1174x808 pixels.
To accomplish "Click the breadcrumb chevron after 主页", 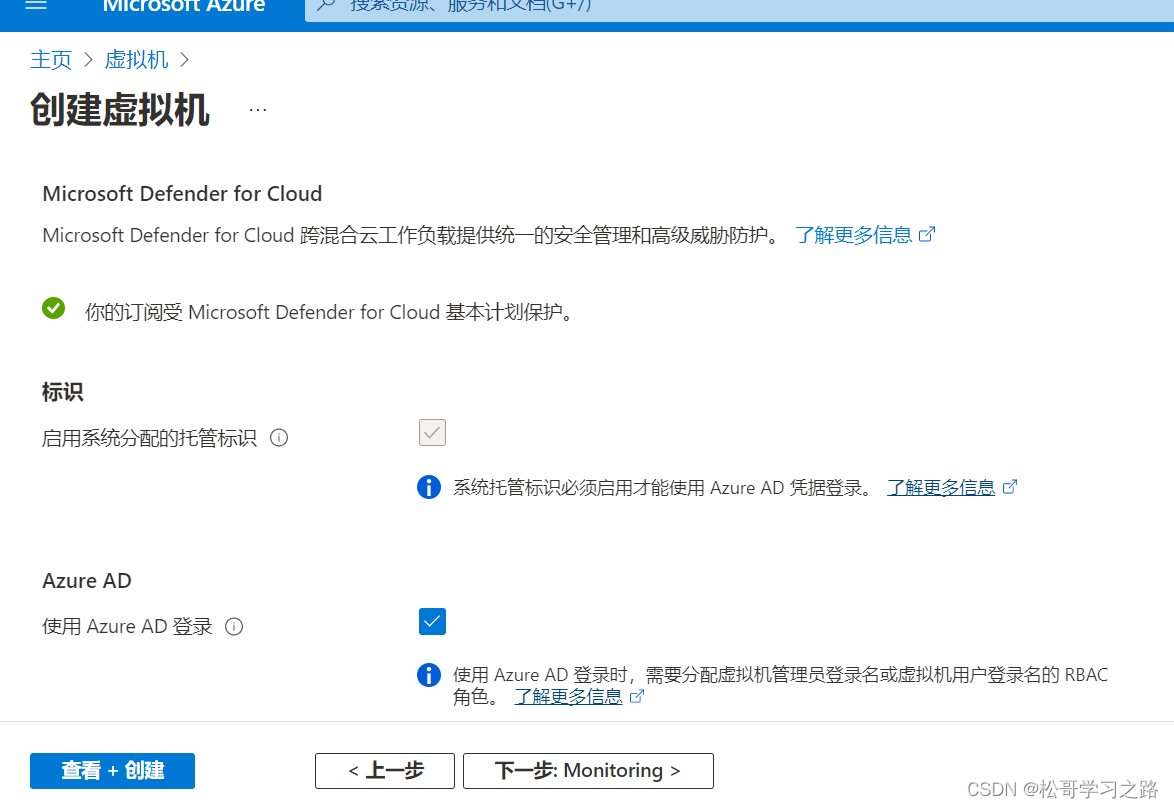I will point(88,60).
